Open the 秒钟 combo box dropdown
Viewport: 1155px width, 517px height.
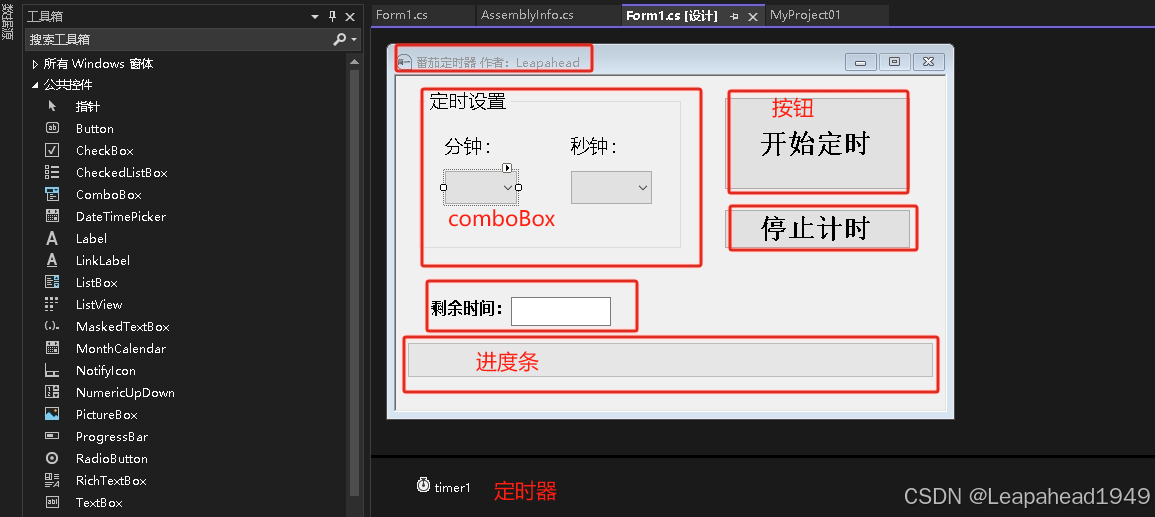642,188
